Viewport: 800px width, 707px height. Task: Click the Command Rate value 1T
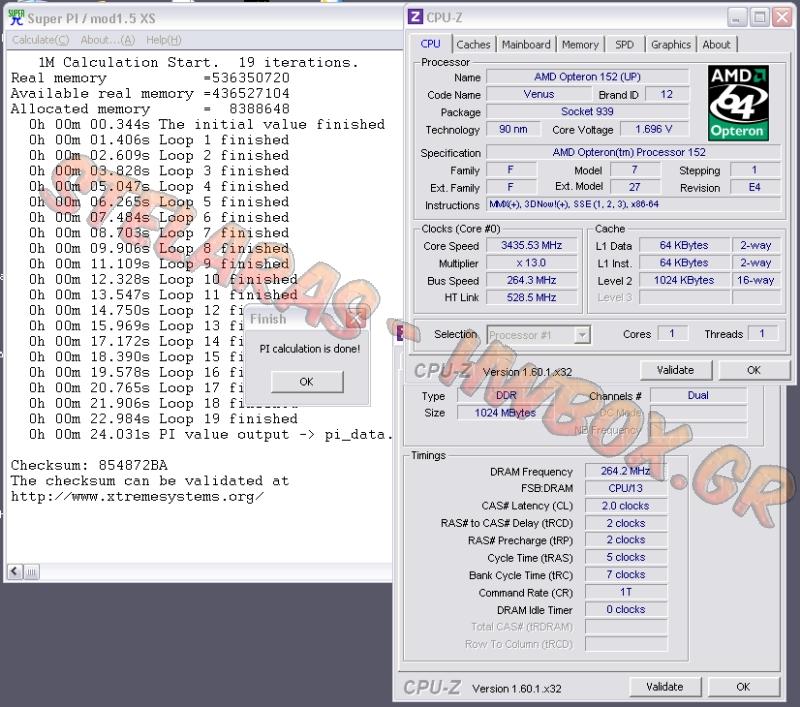(626, 592)
